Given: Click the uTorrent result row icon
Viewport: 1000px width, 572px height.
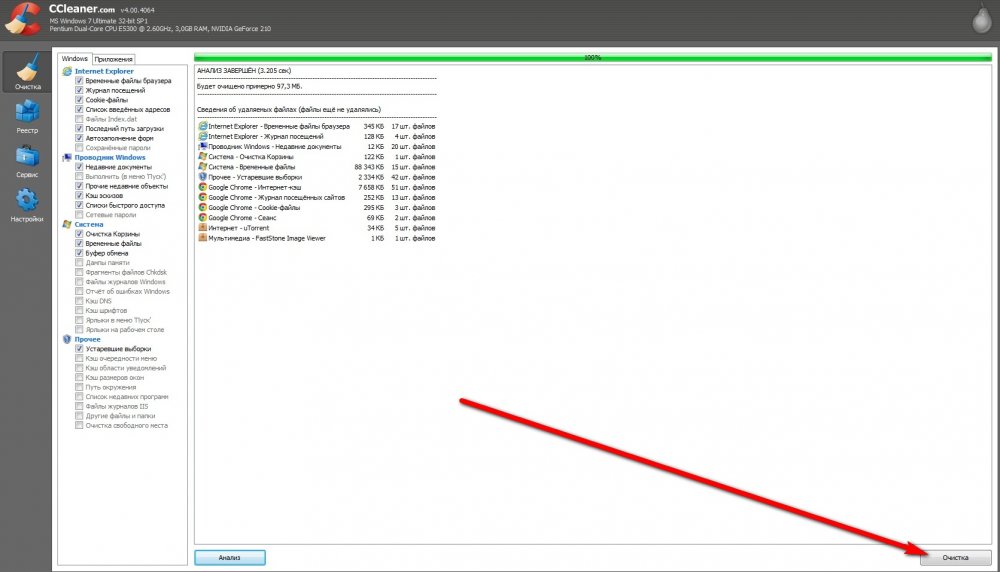Looking at the screenshot, I should (203, 228).
